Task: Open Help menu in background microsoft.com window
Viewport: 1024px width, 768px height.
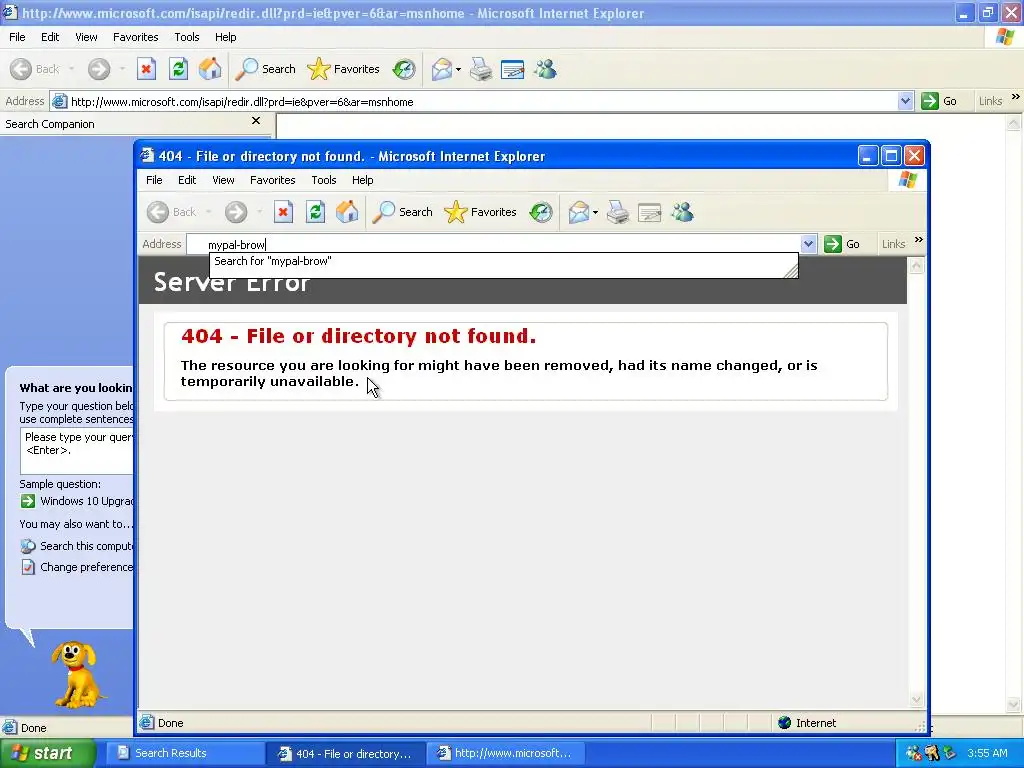Action: tap(225, 37)
